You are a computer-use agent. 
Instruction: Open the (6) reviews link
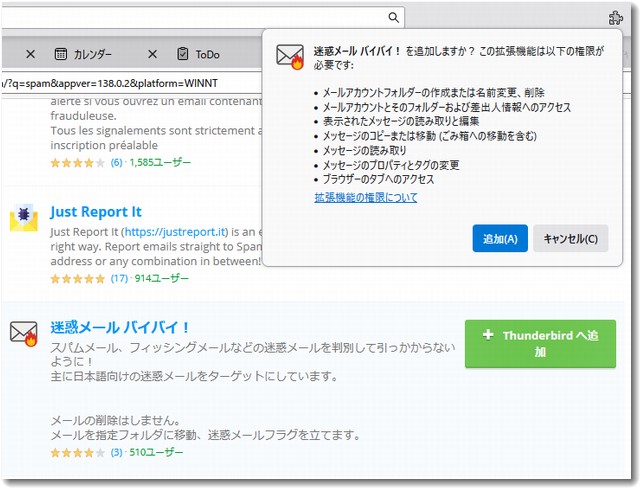click(116, 162)
